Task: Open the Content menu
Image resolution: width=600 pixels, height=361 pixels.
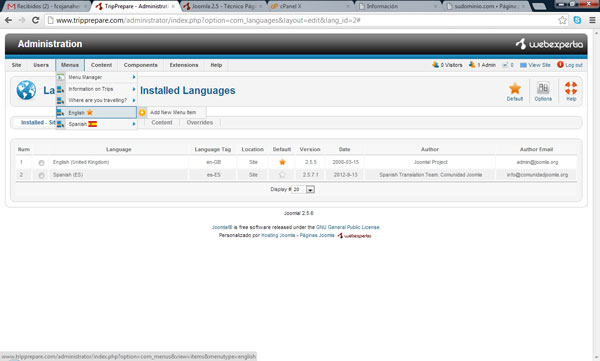Action: 101,65
